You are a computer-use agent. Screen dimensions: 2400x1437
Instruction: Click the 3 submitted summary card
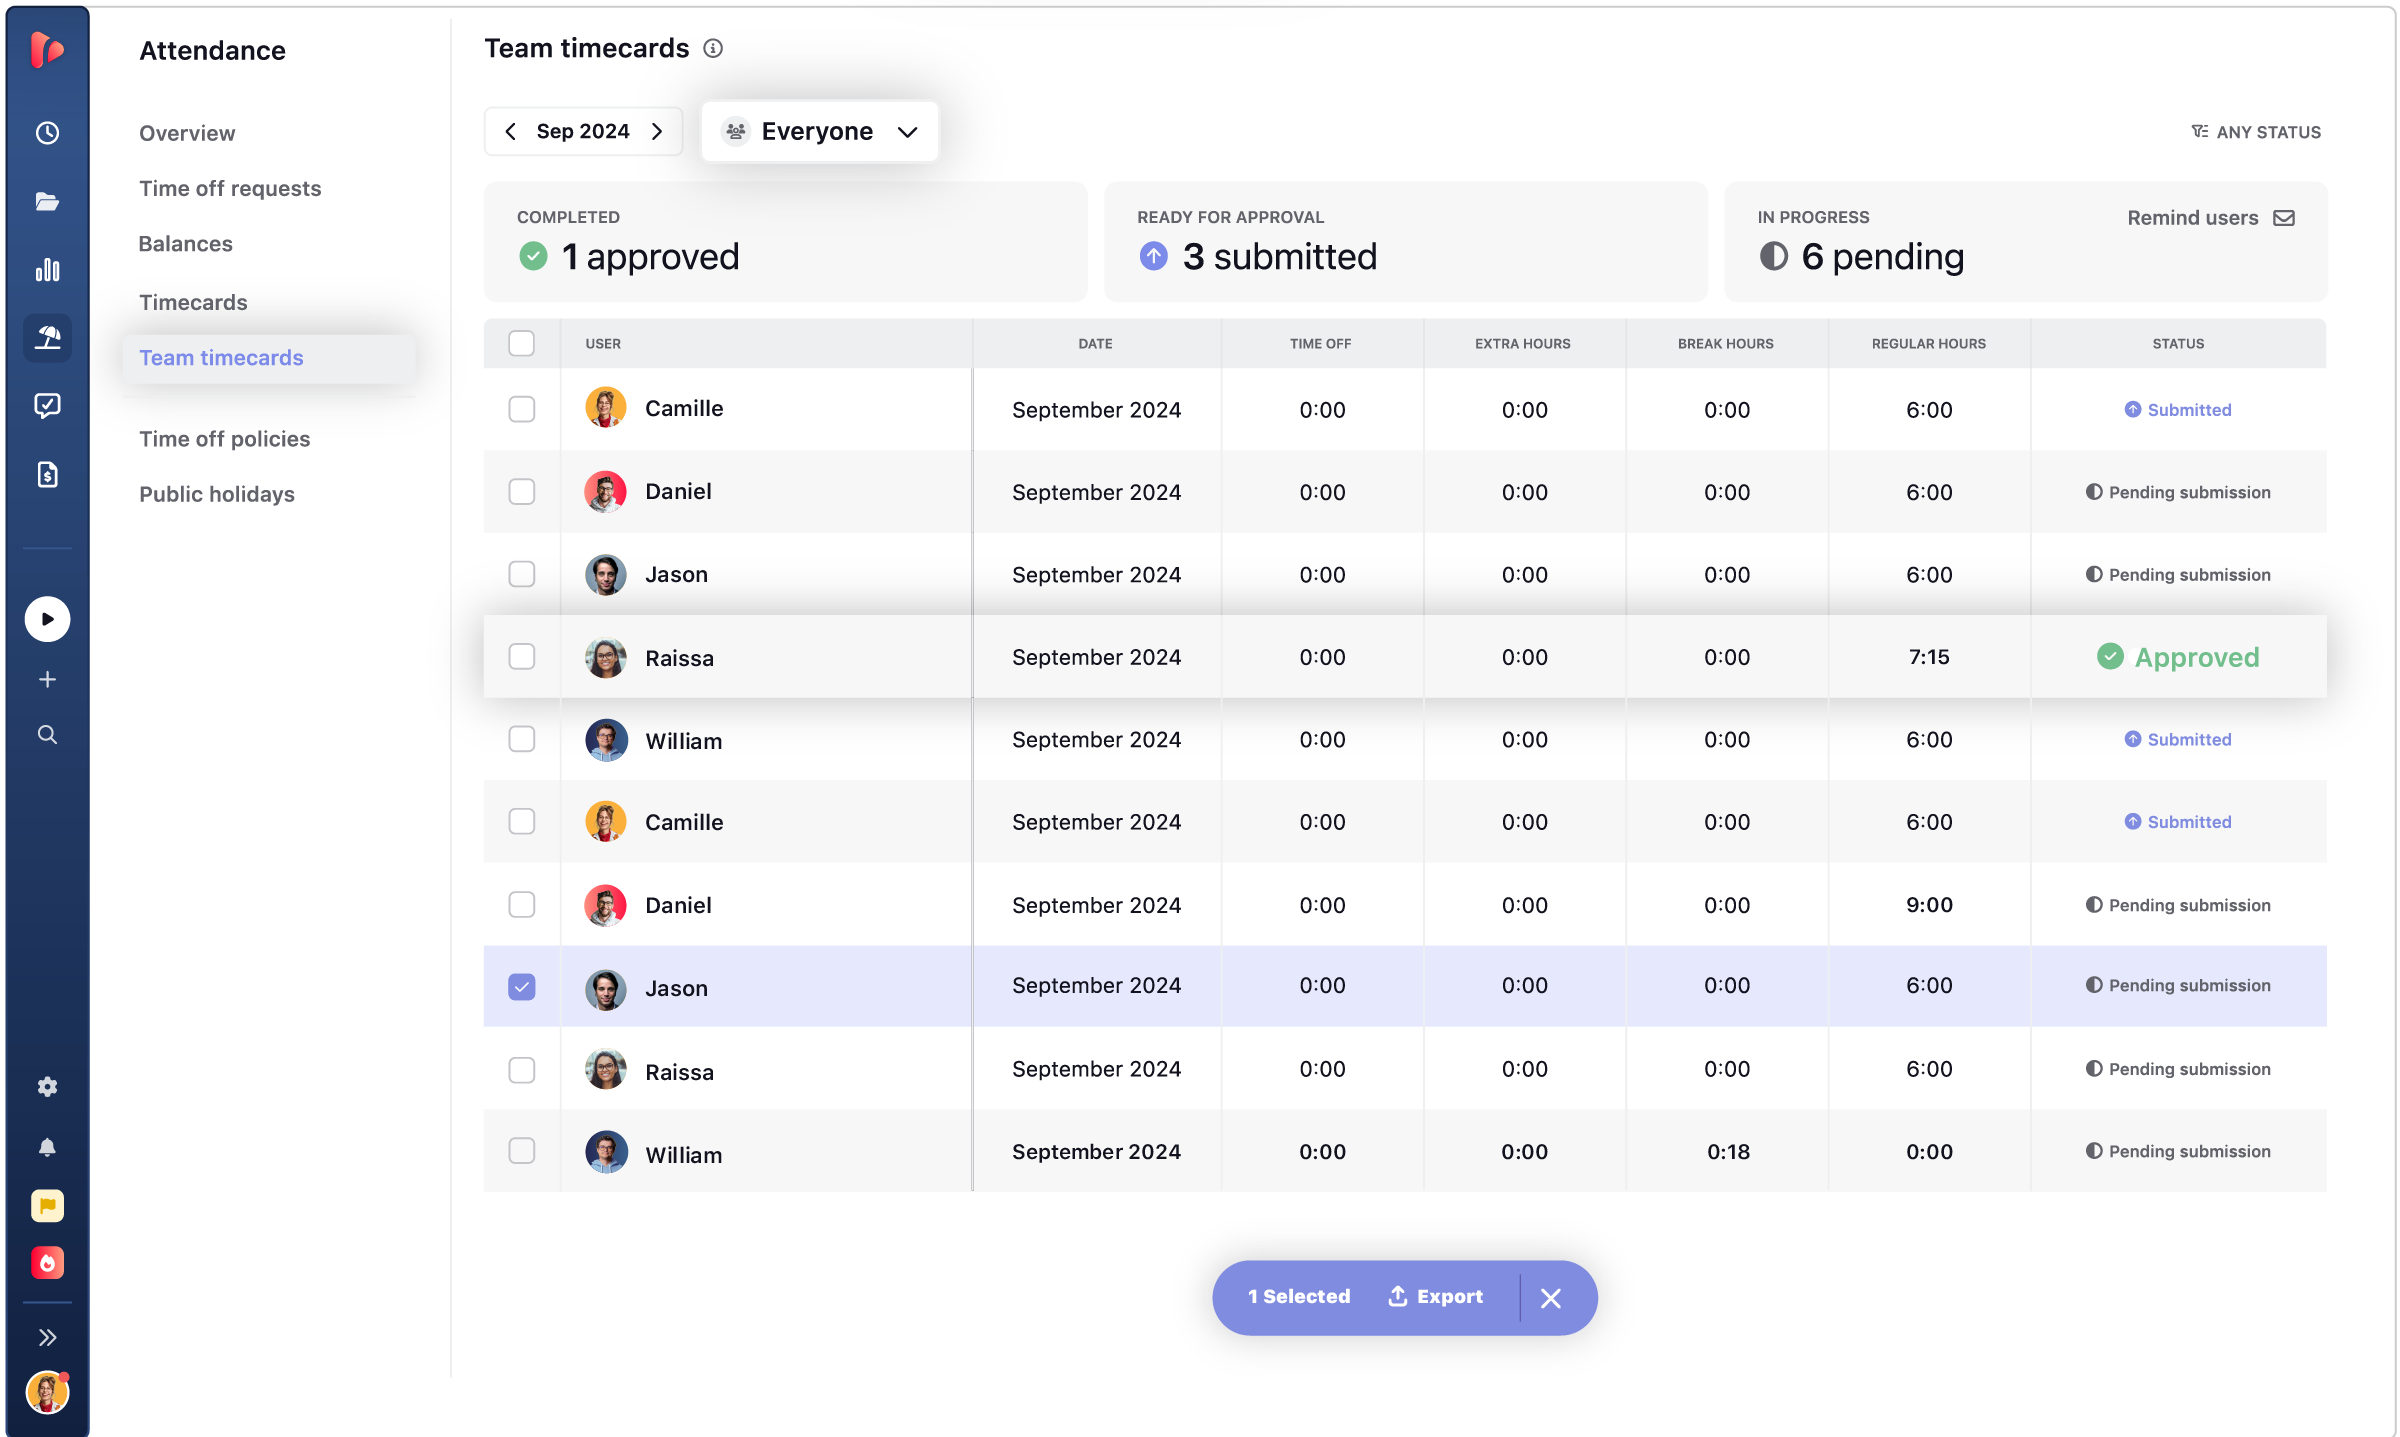pos(1405,242)
